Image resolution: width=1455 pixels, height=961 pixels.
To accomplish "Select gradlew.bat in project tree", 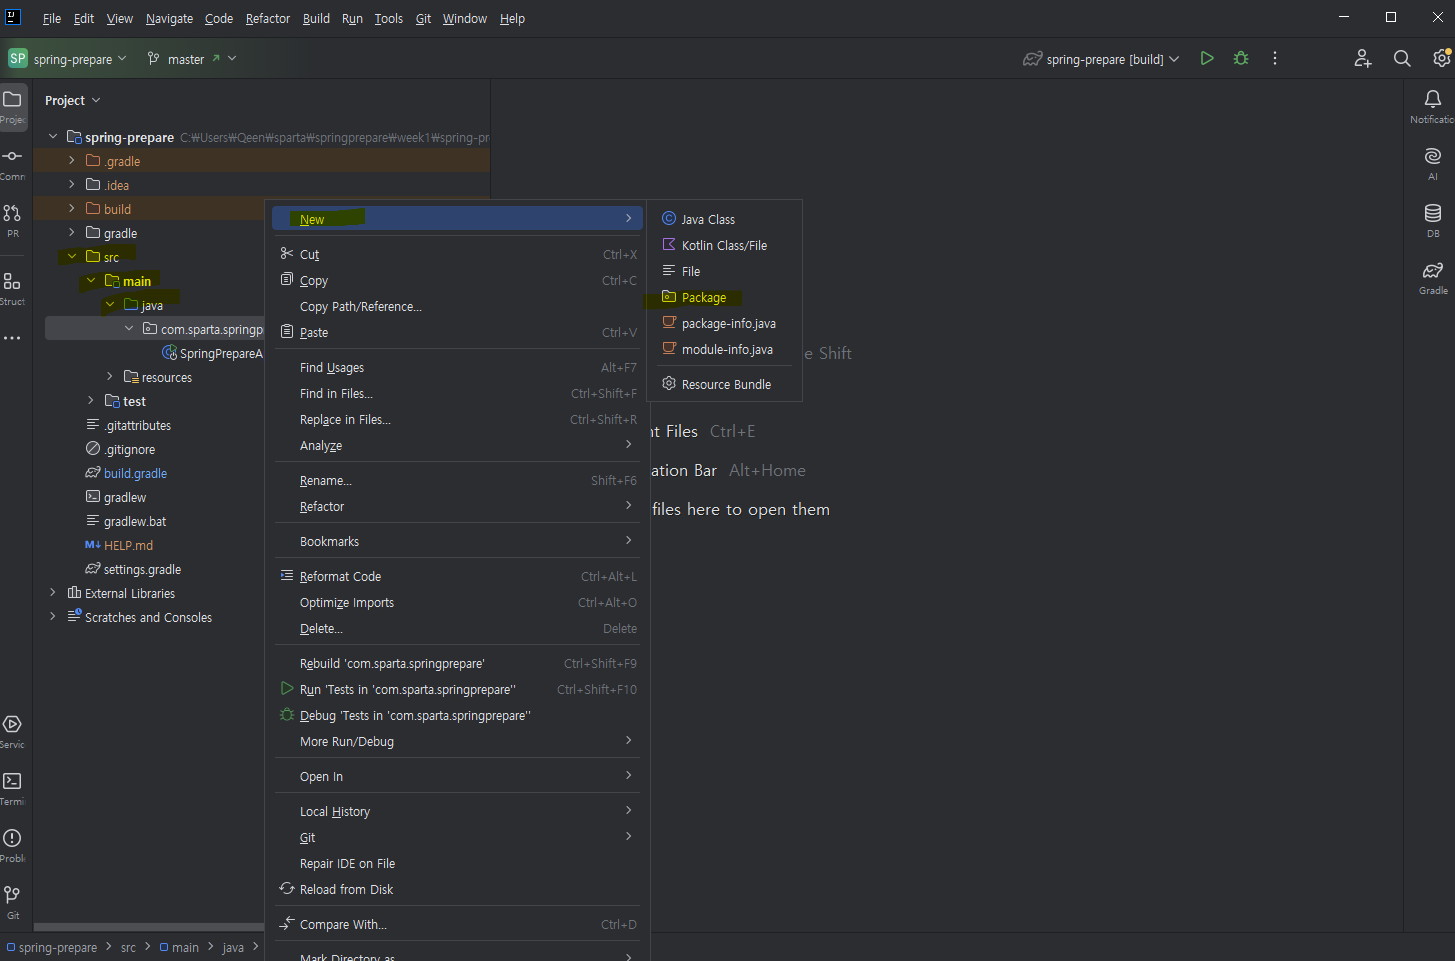I will 135,521.
